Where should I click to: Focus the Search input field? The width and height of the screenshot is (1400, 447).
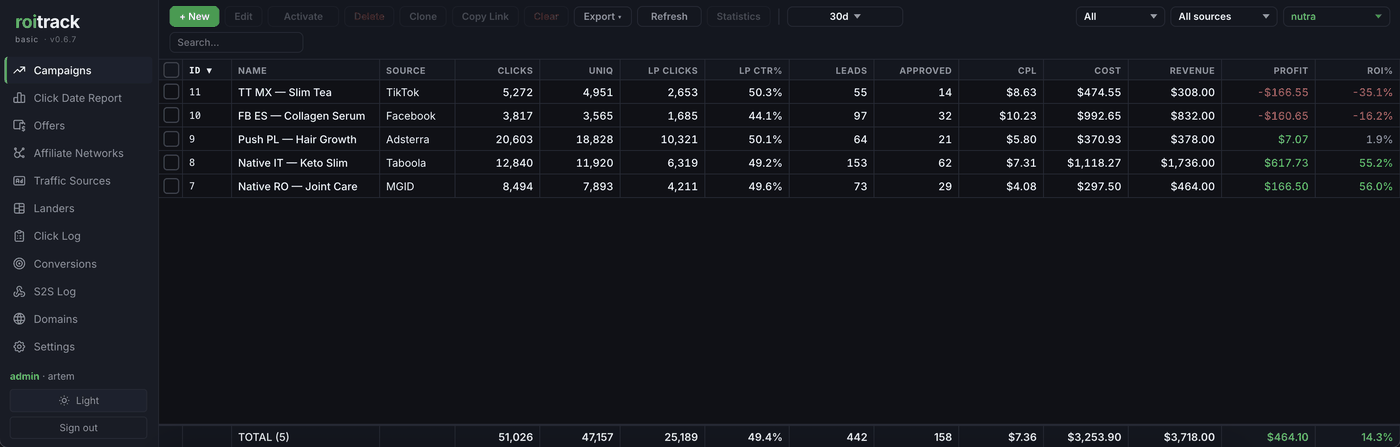(236, 42)
